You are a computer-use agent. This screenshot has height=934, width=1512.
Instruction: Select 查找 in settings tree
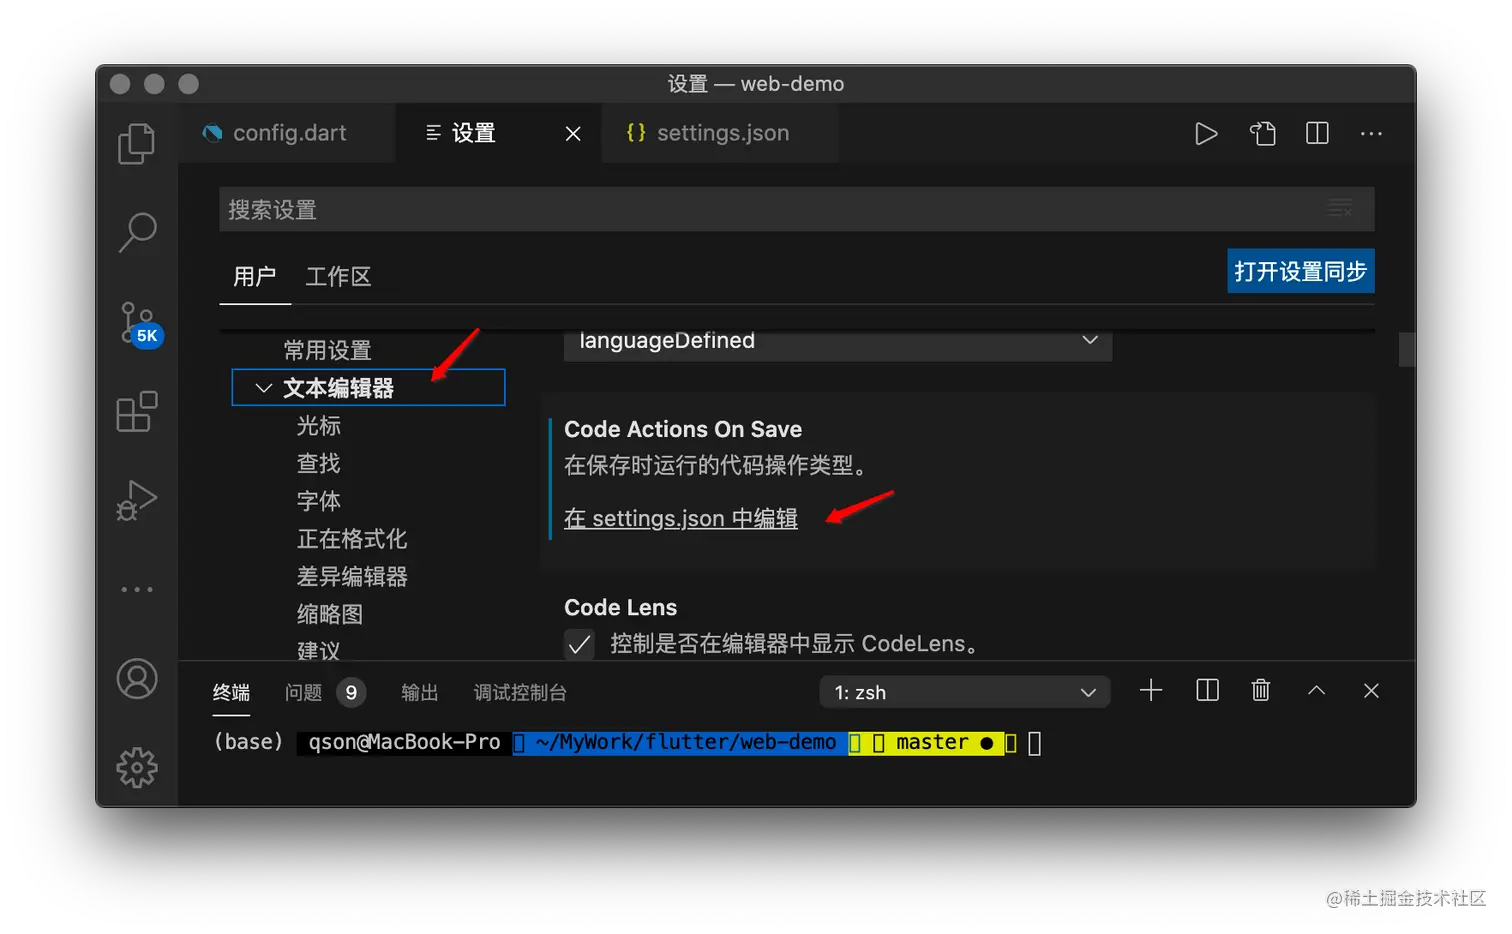(319, 463)
